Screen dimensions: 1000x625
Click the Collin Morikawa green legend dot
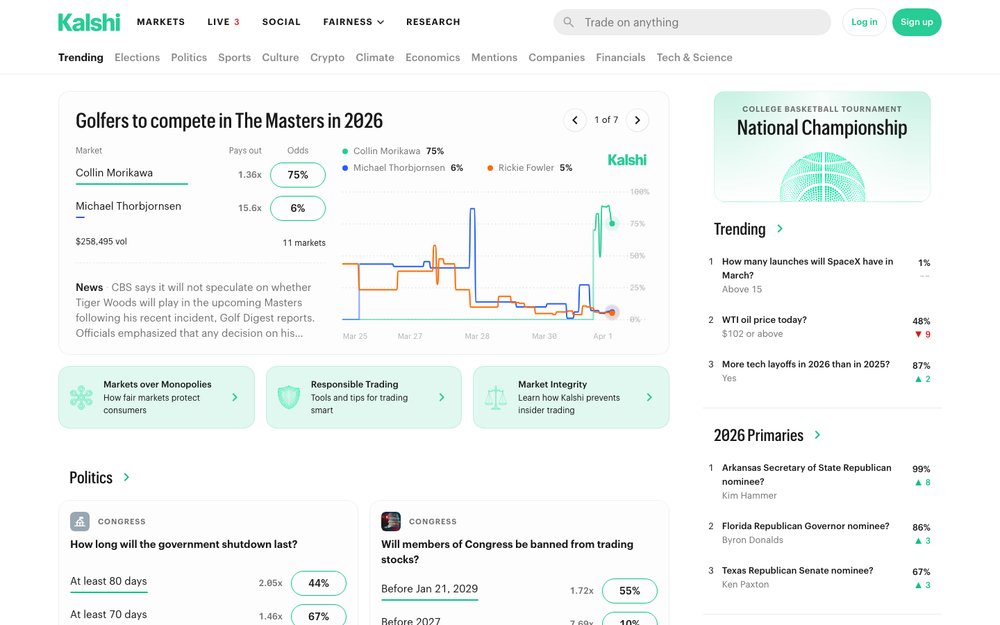(x=345, y=151)
